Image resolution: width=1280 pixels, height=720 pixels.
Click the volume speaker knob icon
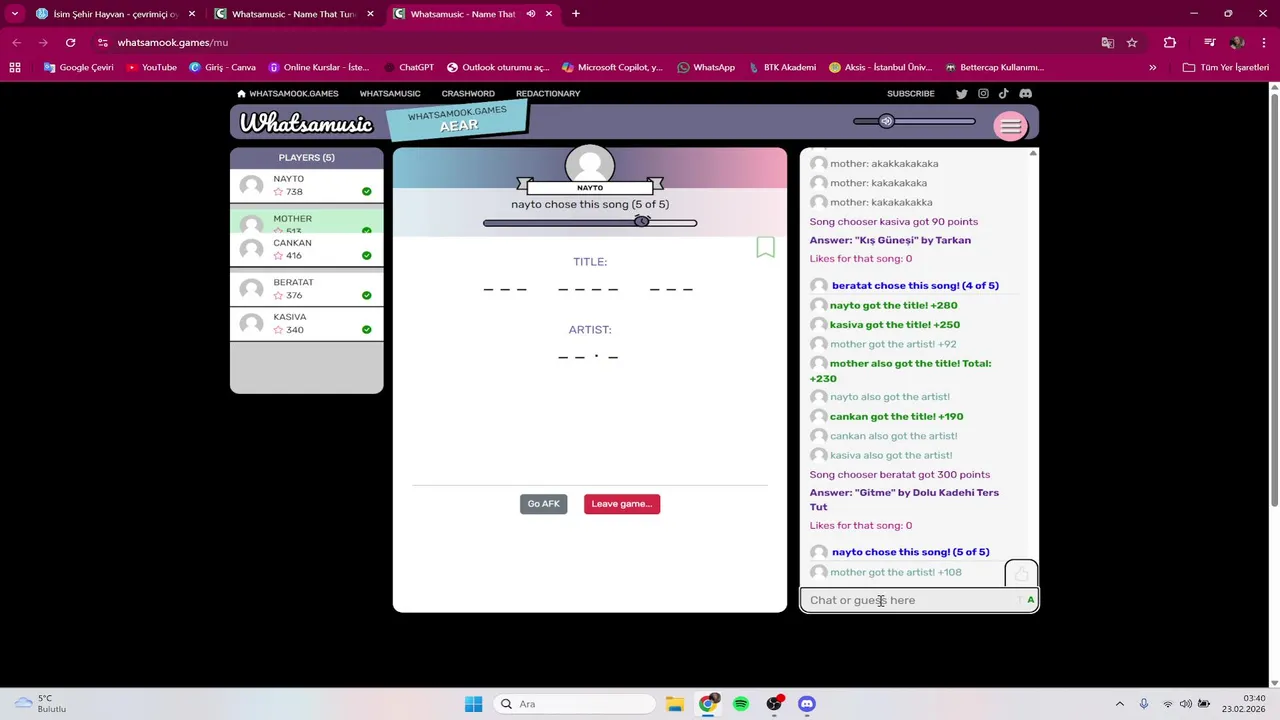click(886, 121)
